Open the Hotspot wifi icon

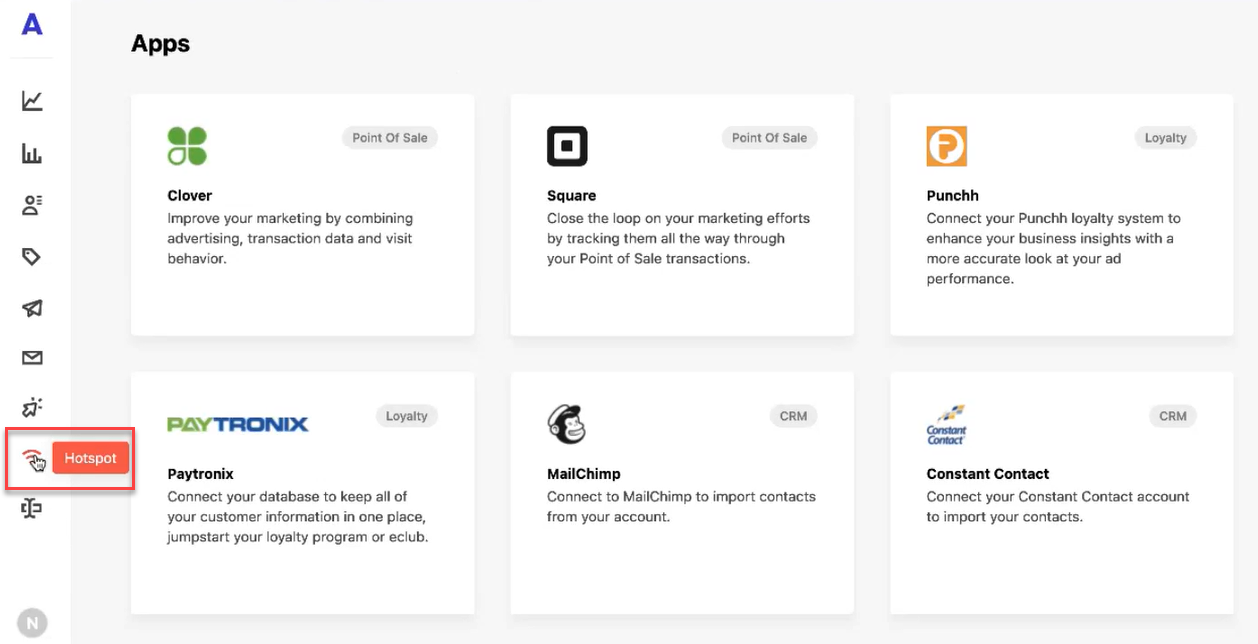click(x=33, y=458)
